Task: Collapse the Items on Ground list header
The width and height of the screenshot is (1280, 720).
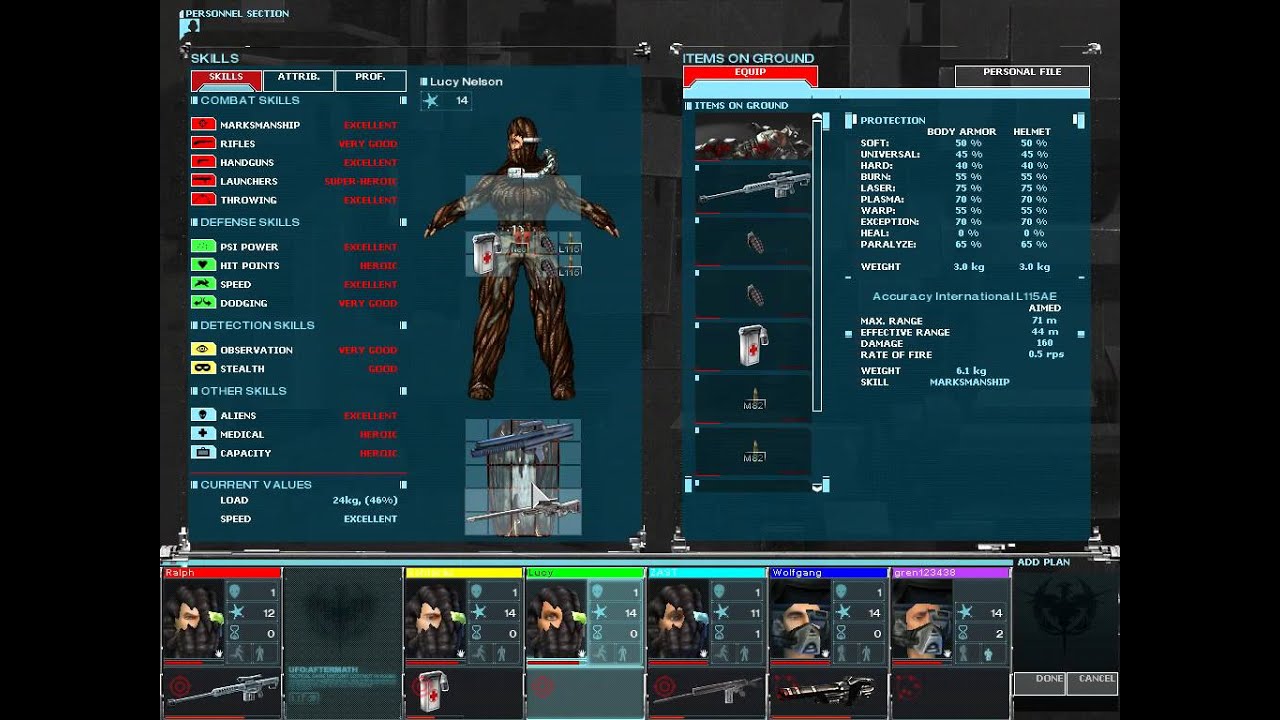Action: tap(688, 105)
